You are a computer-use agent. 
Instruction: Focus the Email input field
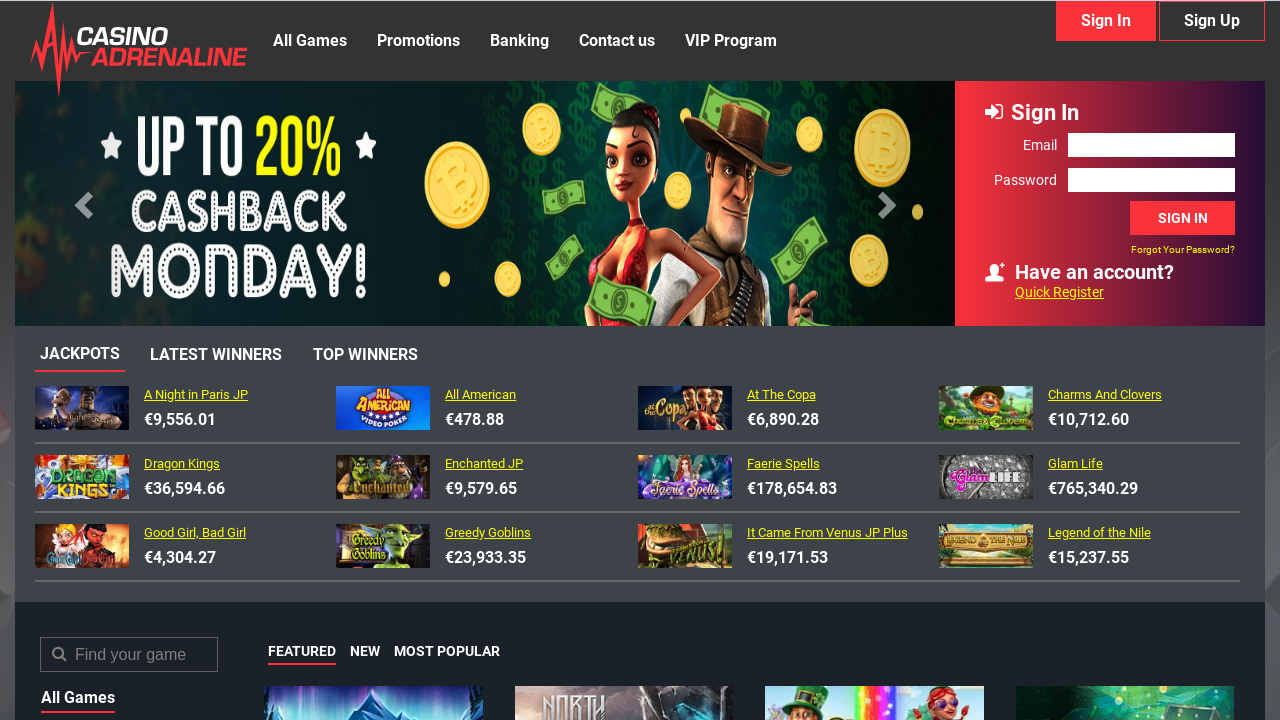point(1151,145)
